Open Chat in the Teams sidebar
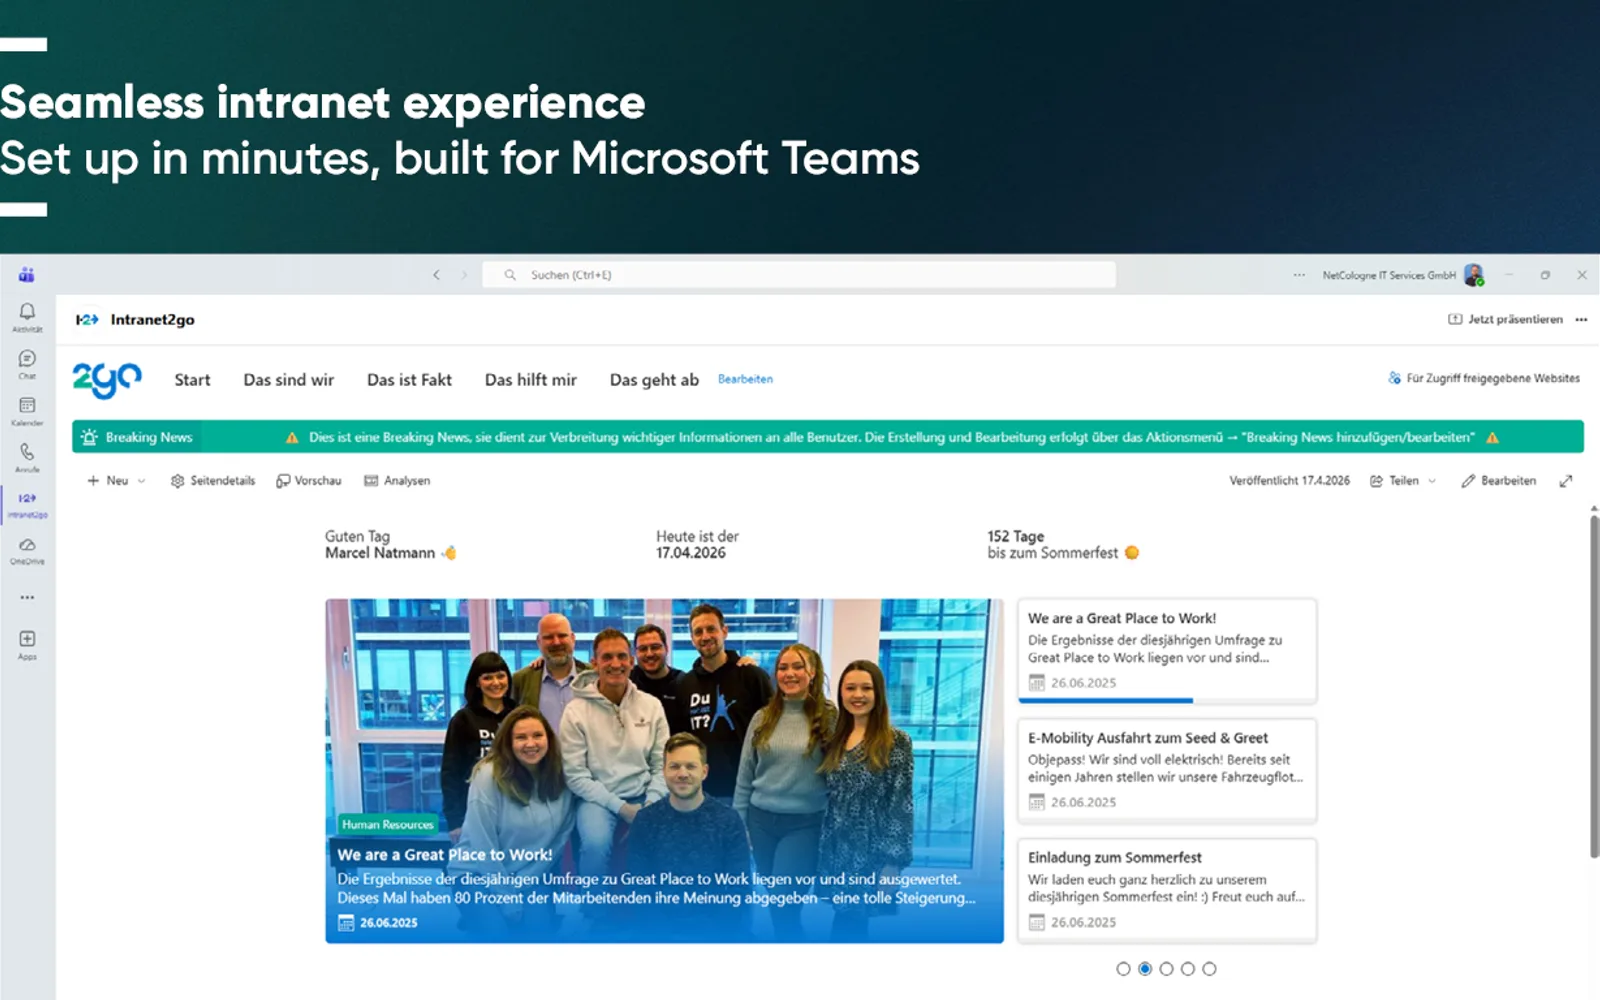Viewport: 1600px width, 1000px height. coord(27,364)
